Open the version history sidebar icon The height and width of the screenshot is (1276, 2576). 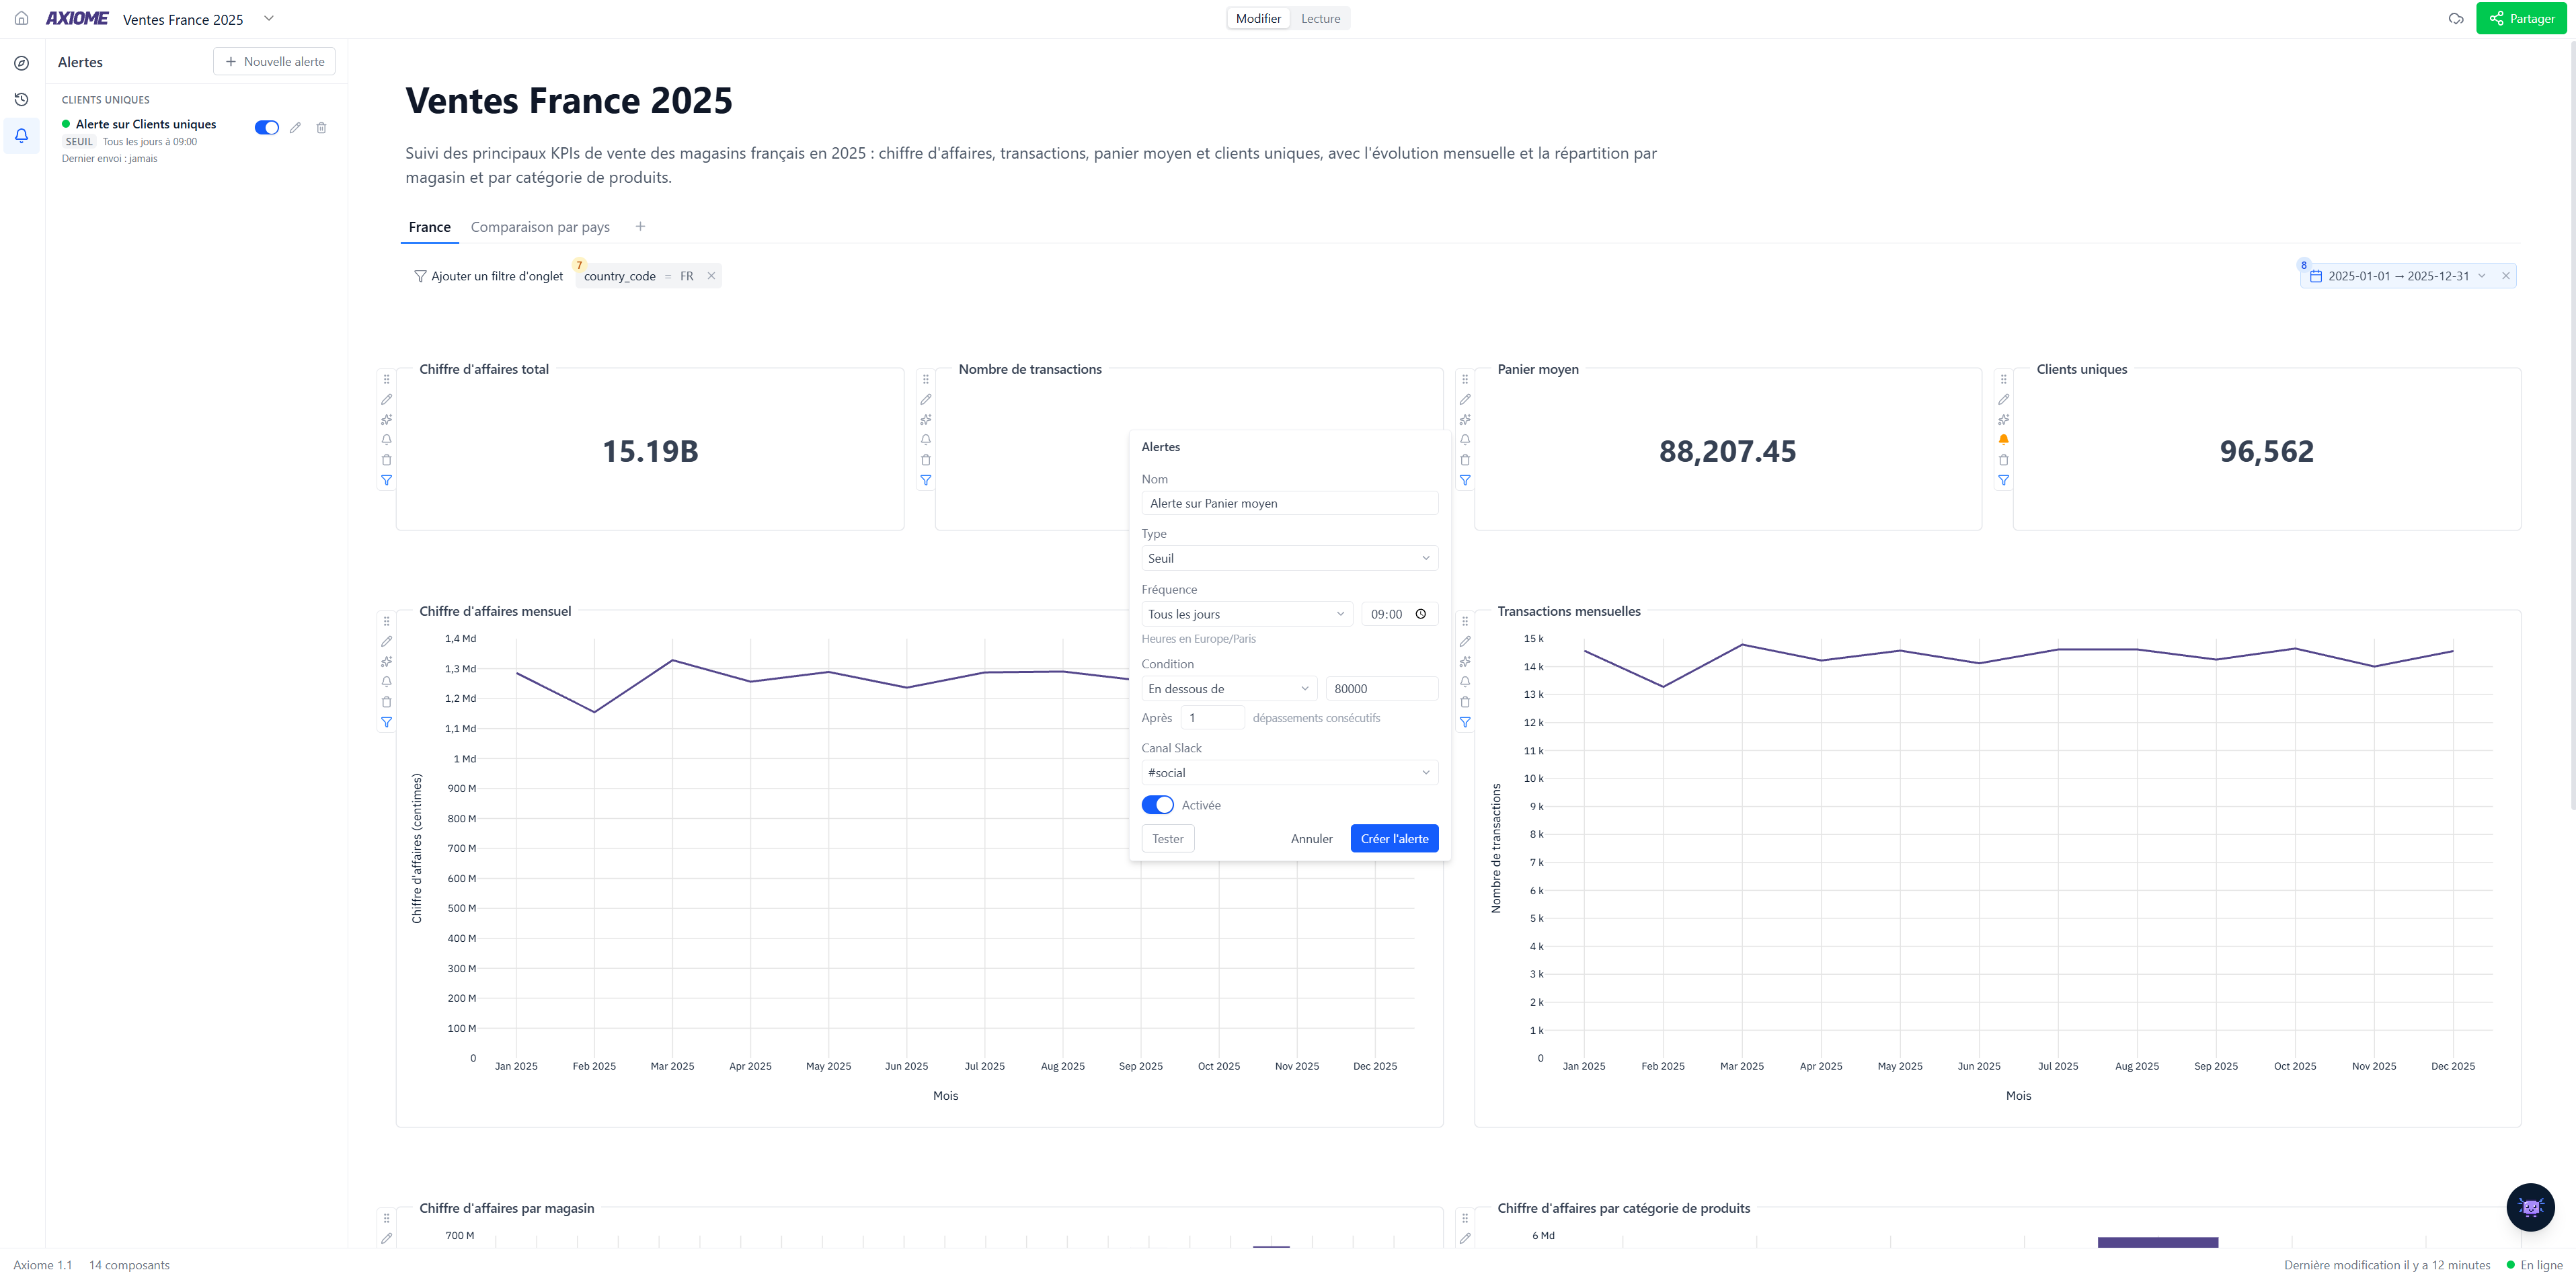click(21, 99)
